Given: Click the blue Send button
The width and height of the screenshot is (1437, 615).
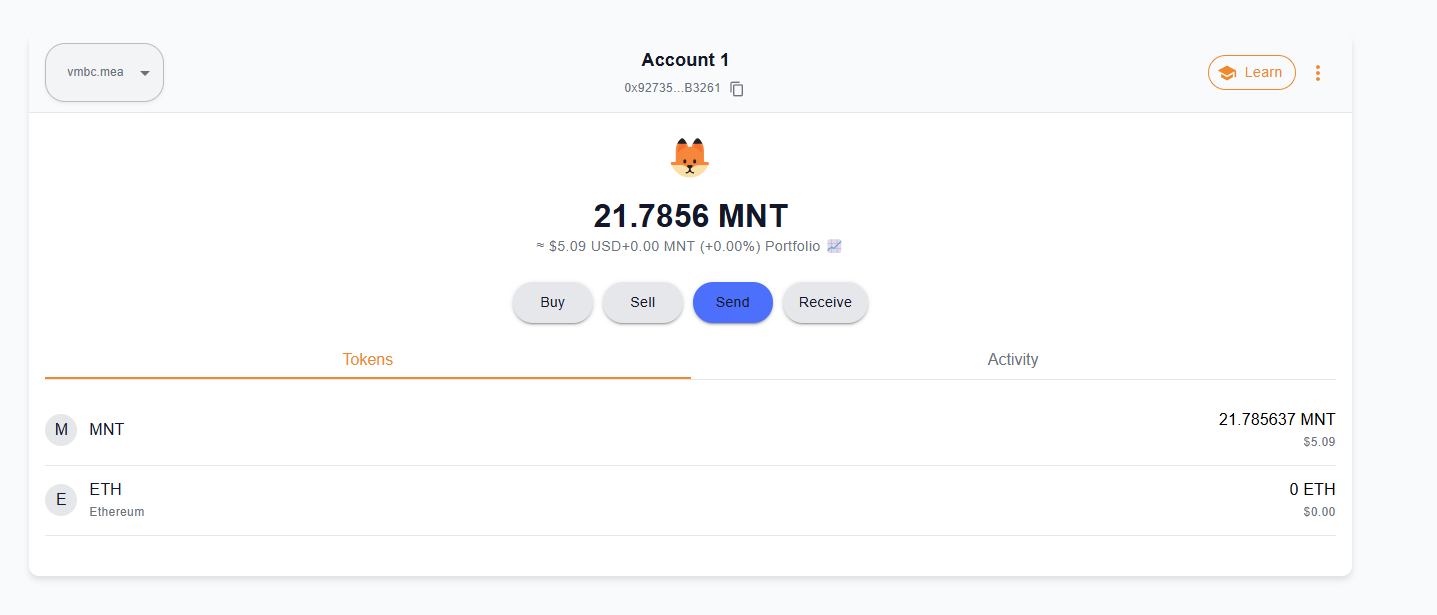Looking at the screenshot, I should [733, 302].
